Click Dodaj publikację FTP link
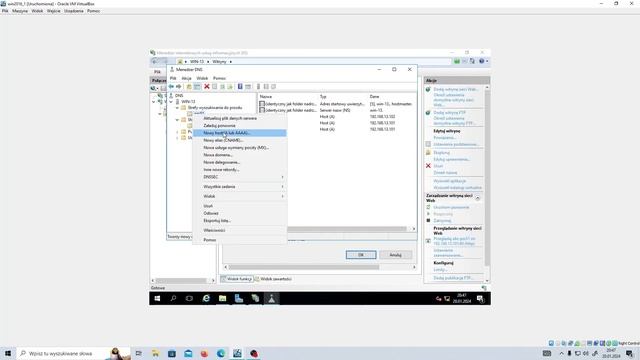The height and width of the screenshot is (360, 640). pos(453,278)
